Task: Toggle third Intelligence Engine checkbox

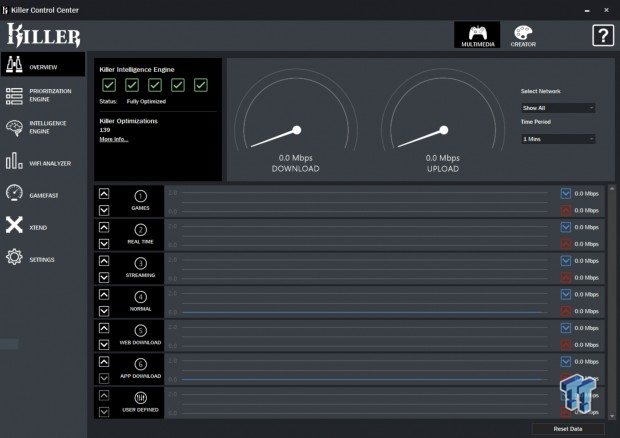Action: pos(155,85)
